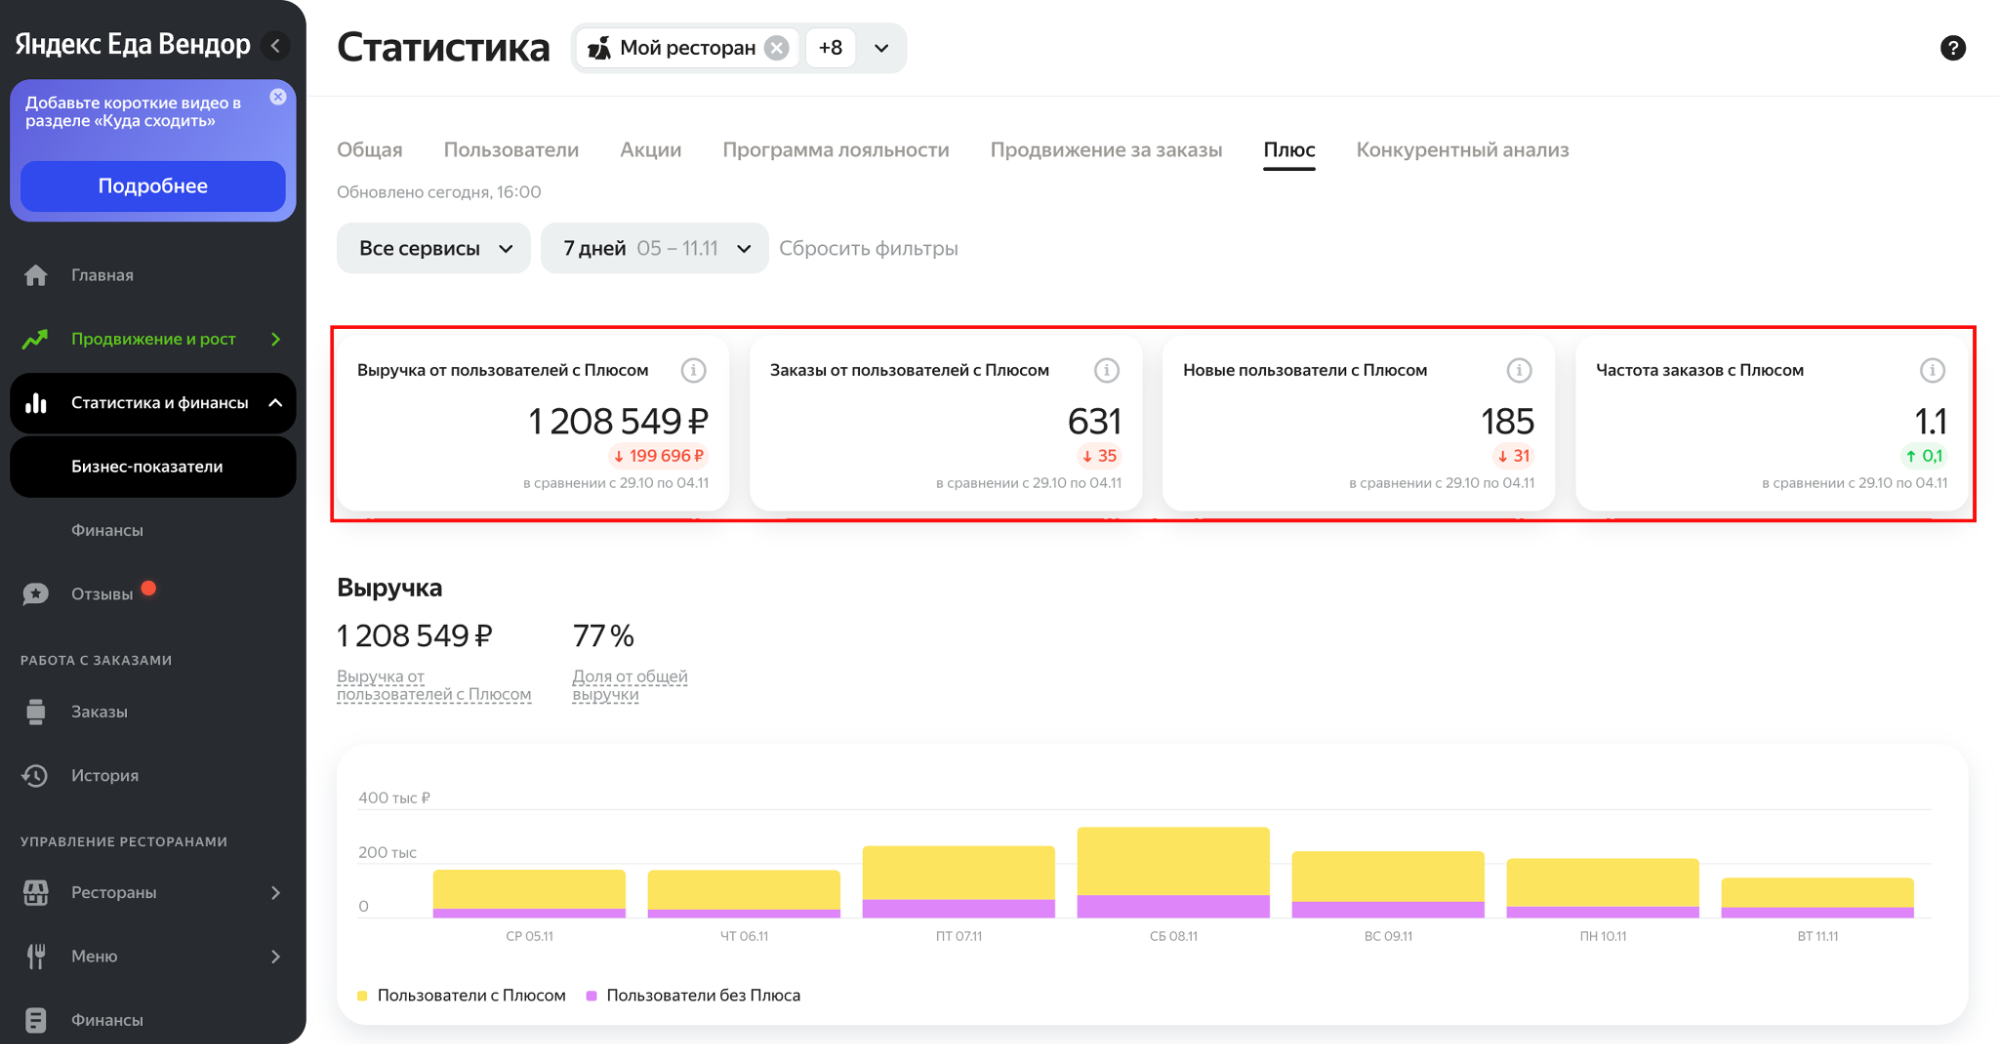Viewport: 1999px width, 1045px height.
Task: Click the Продвижение и рост growth icon
Action: (36, 339)
